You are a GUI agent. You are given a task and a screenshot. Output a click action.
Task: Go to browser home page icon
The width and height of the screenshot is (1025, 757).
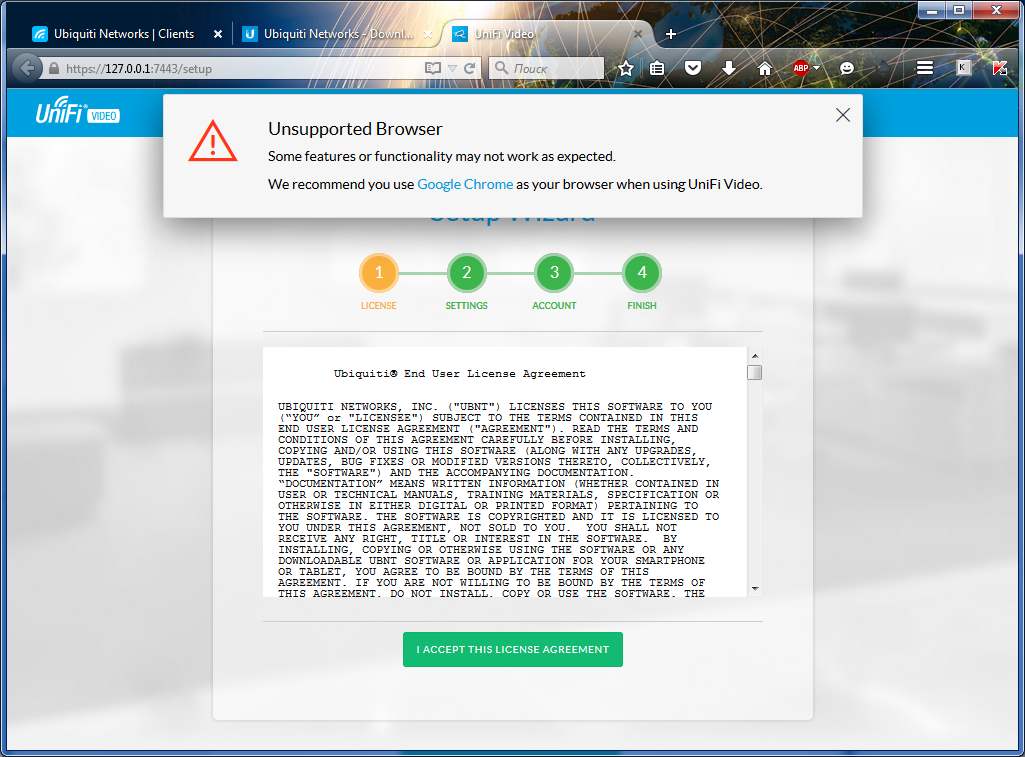(765, 68)
